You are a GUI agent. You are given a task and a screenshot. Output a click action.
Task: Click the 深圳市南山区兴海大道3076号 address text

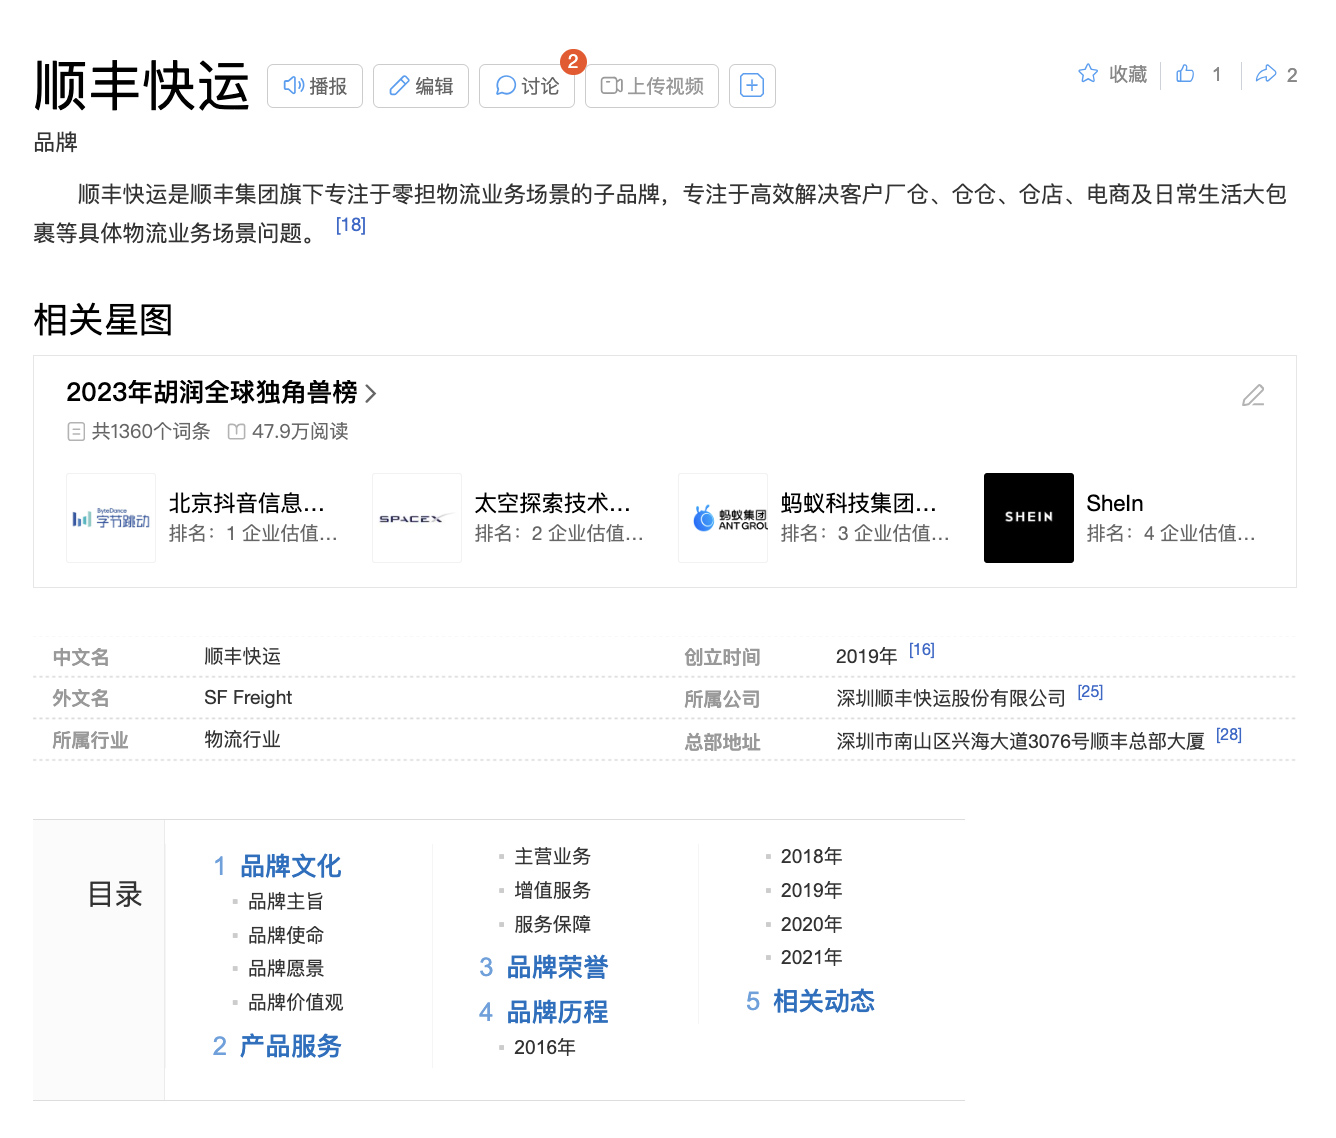1020,741
